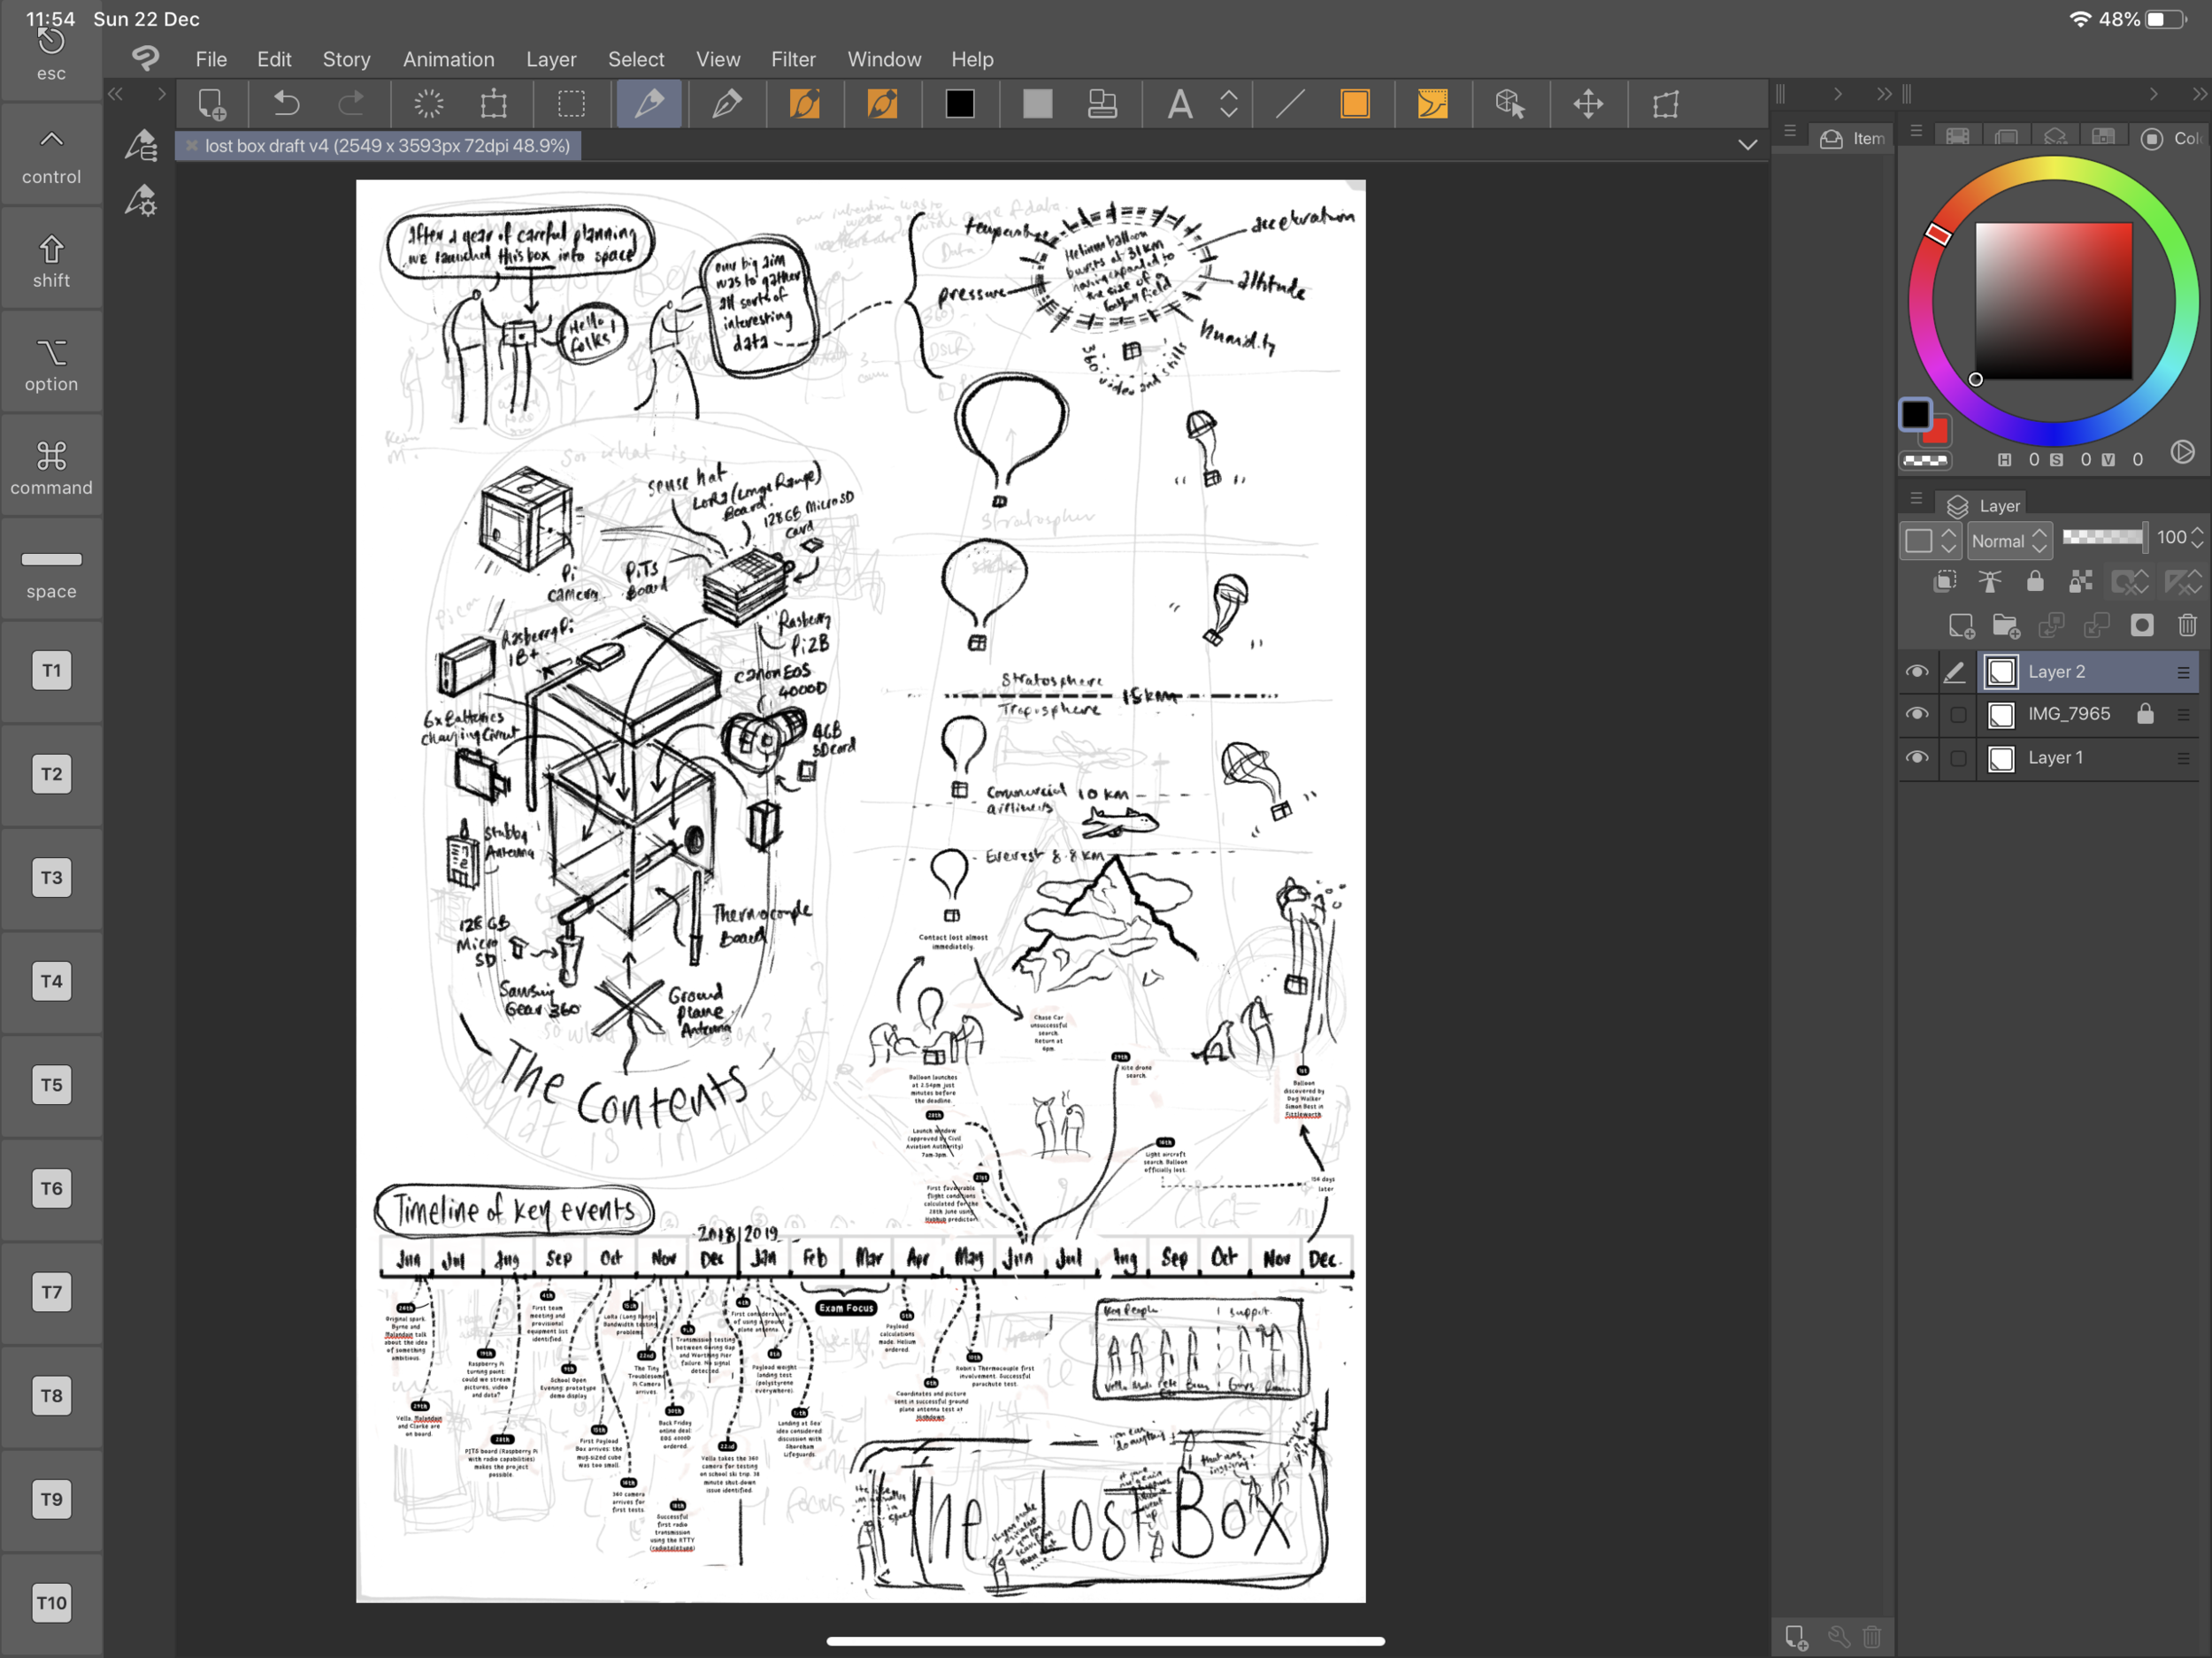Screen dimensions: 2212x1658
Task: Open the File menu
Action: (211, 59)
